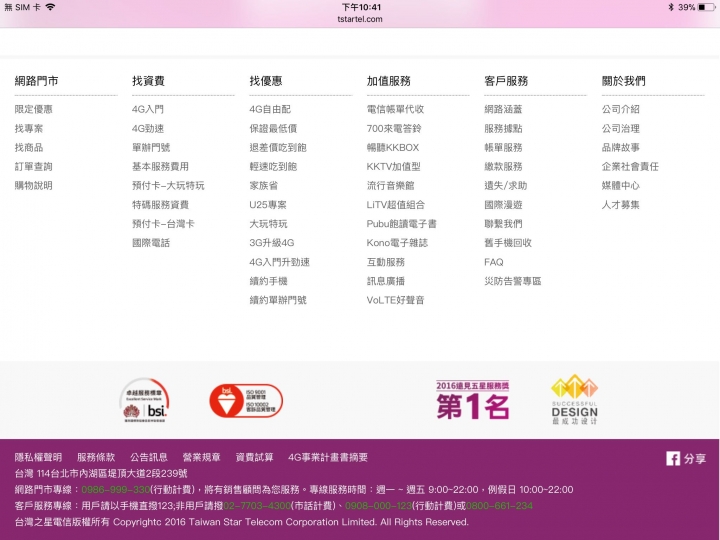Open the 網路涵蓋 coverage link
The image size is (720, 540).
coord(503,109)
